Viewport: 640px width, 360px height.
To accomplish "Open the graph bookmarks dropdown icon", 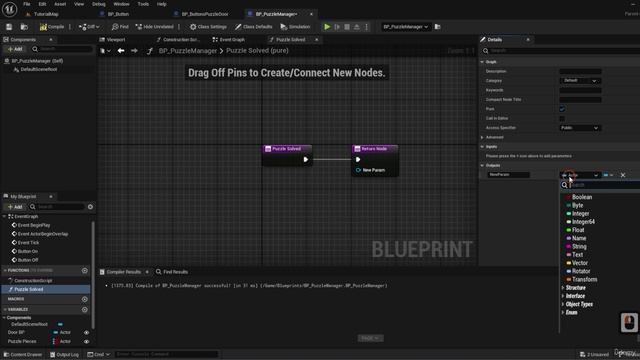I will click(x=105, y=51).
